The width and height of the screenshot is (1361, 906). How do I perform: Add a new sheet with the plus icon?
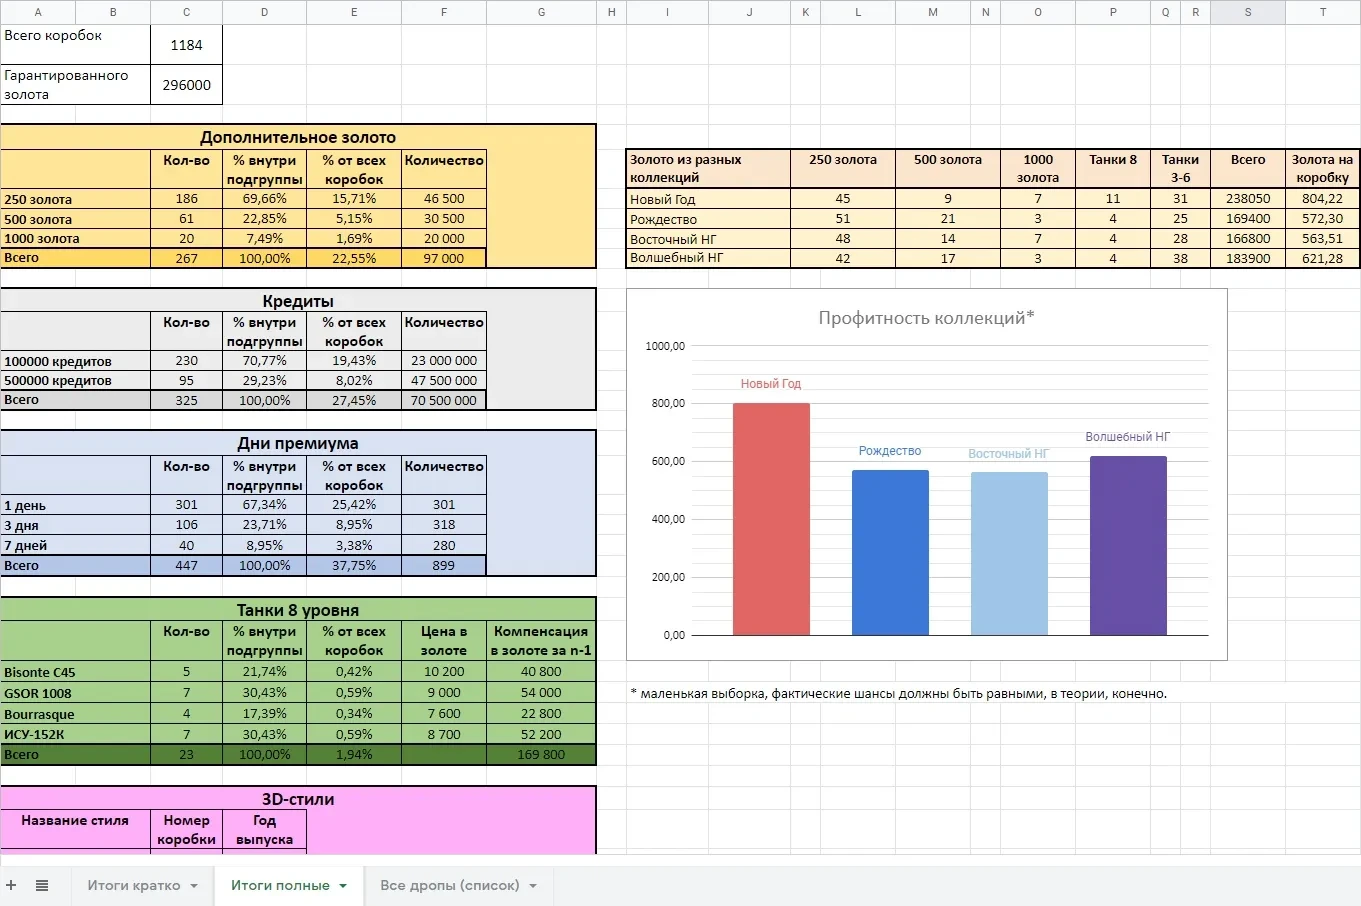point(12,885)
